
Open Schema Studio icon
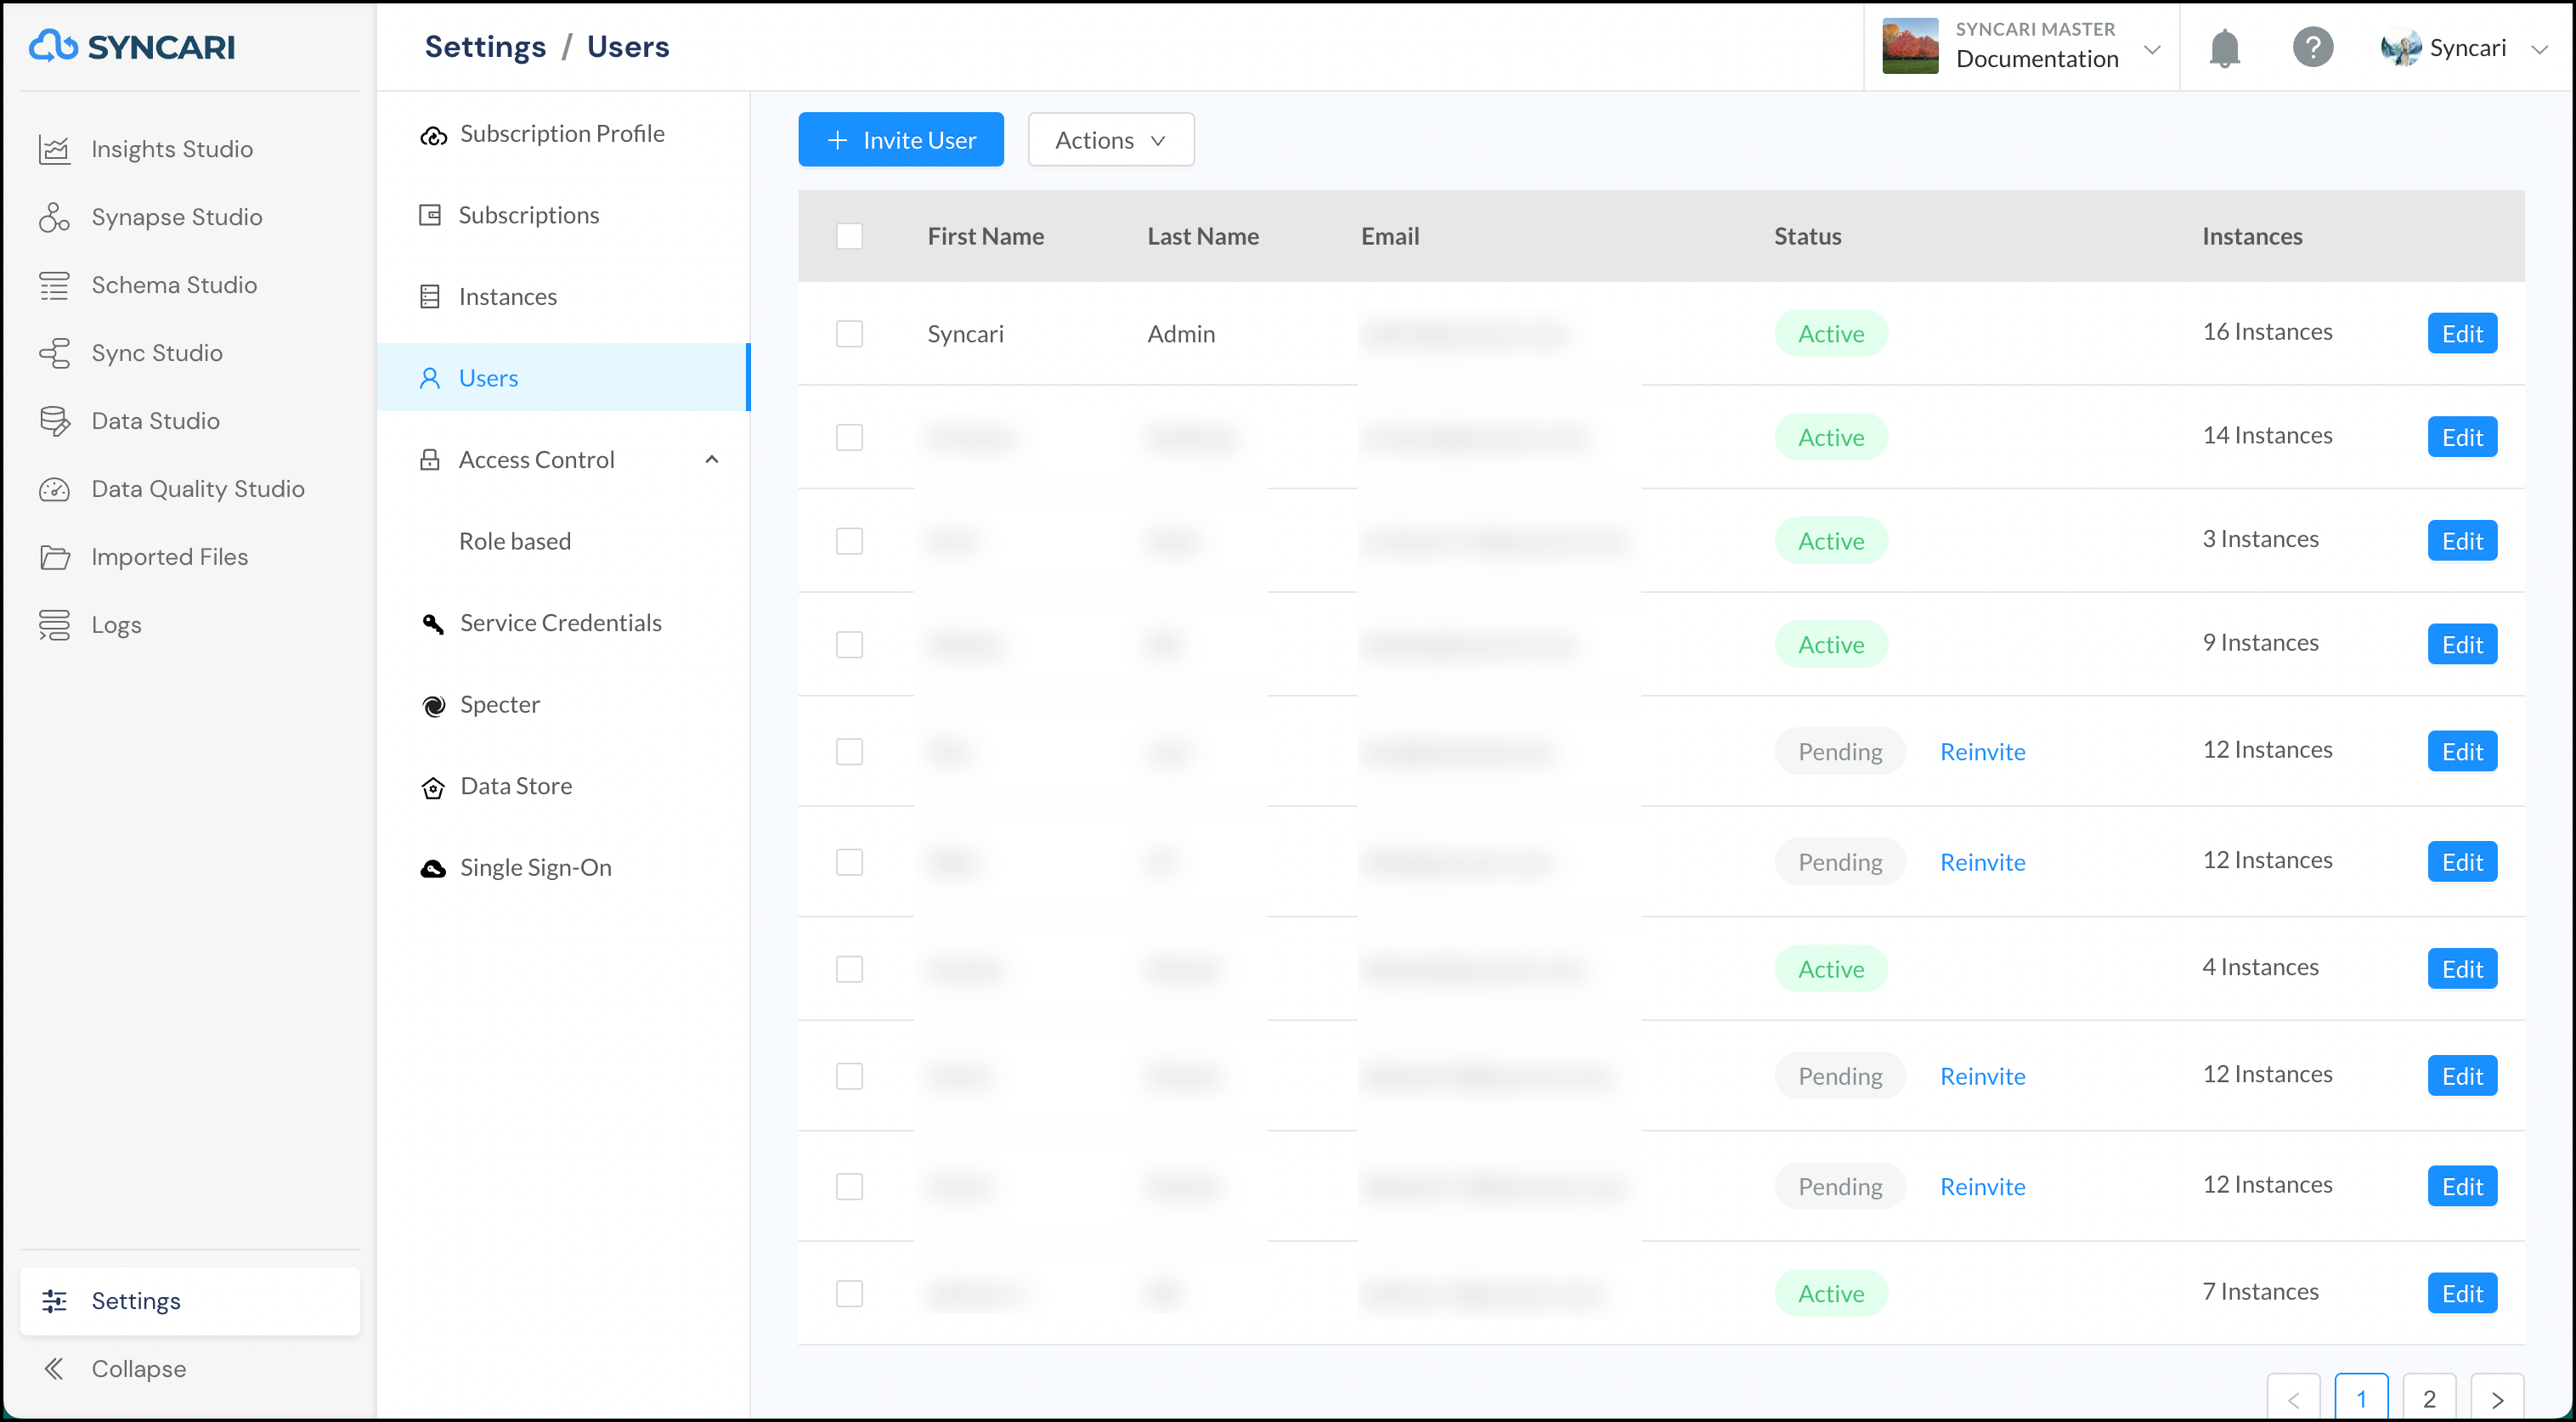[54, 285]
